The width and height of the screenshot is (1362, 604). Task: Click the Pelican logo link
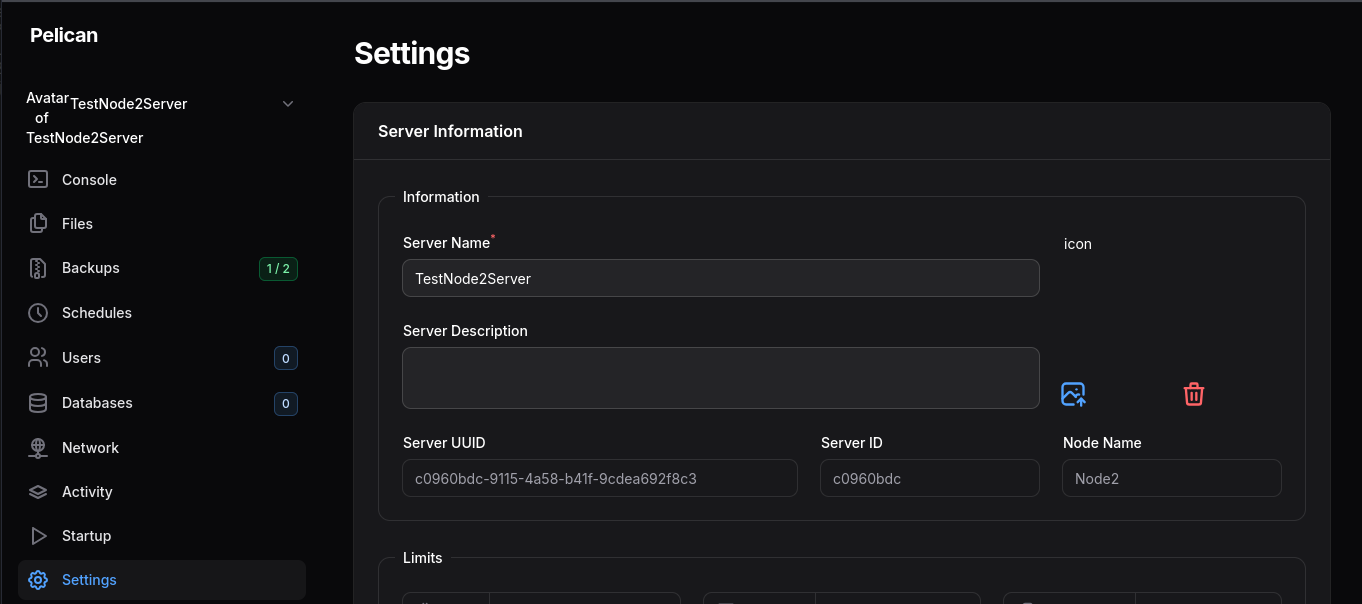click(x=64, y=35)
